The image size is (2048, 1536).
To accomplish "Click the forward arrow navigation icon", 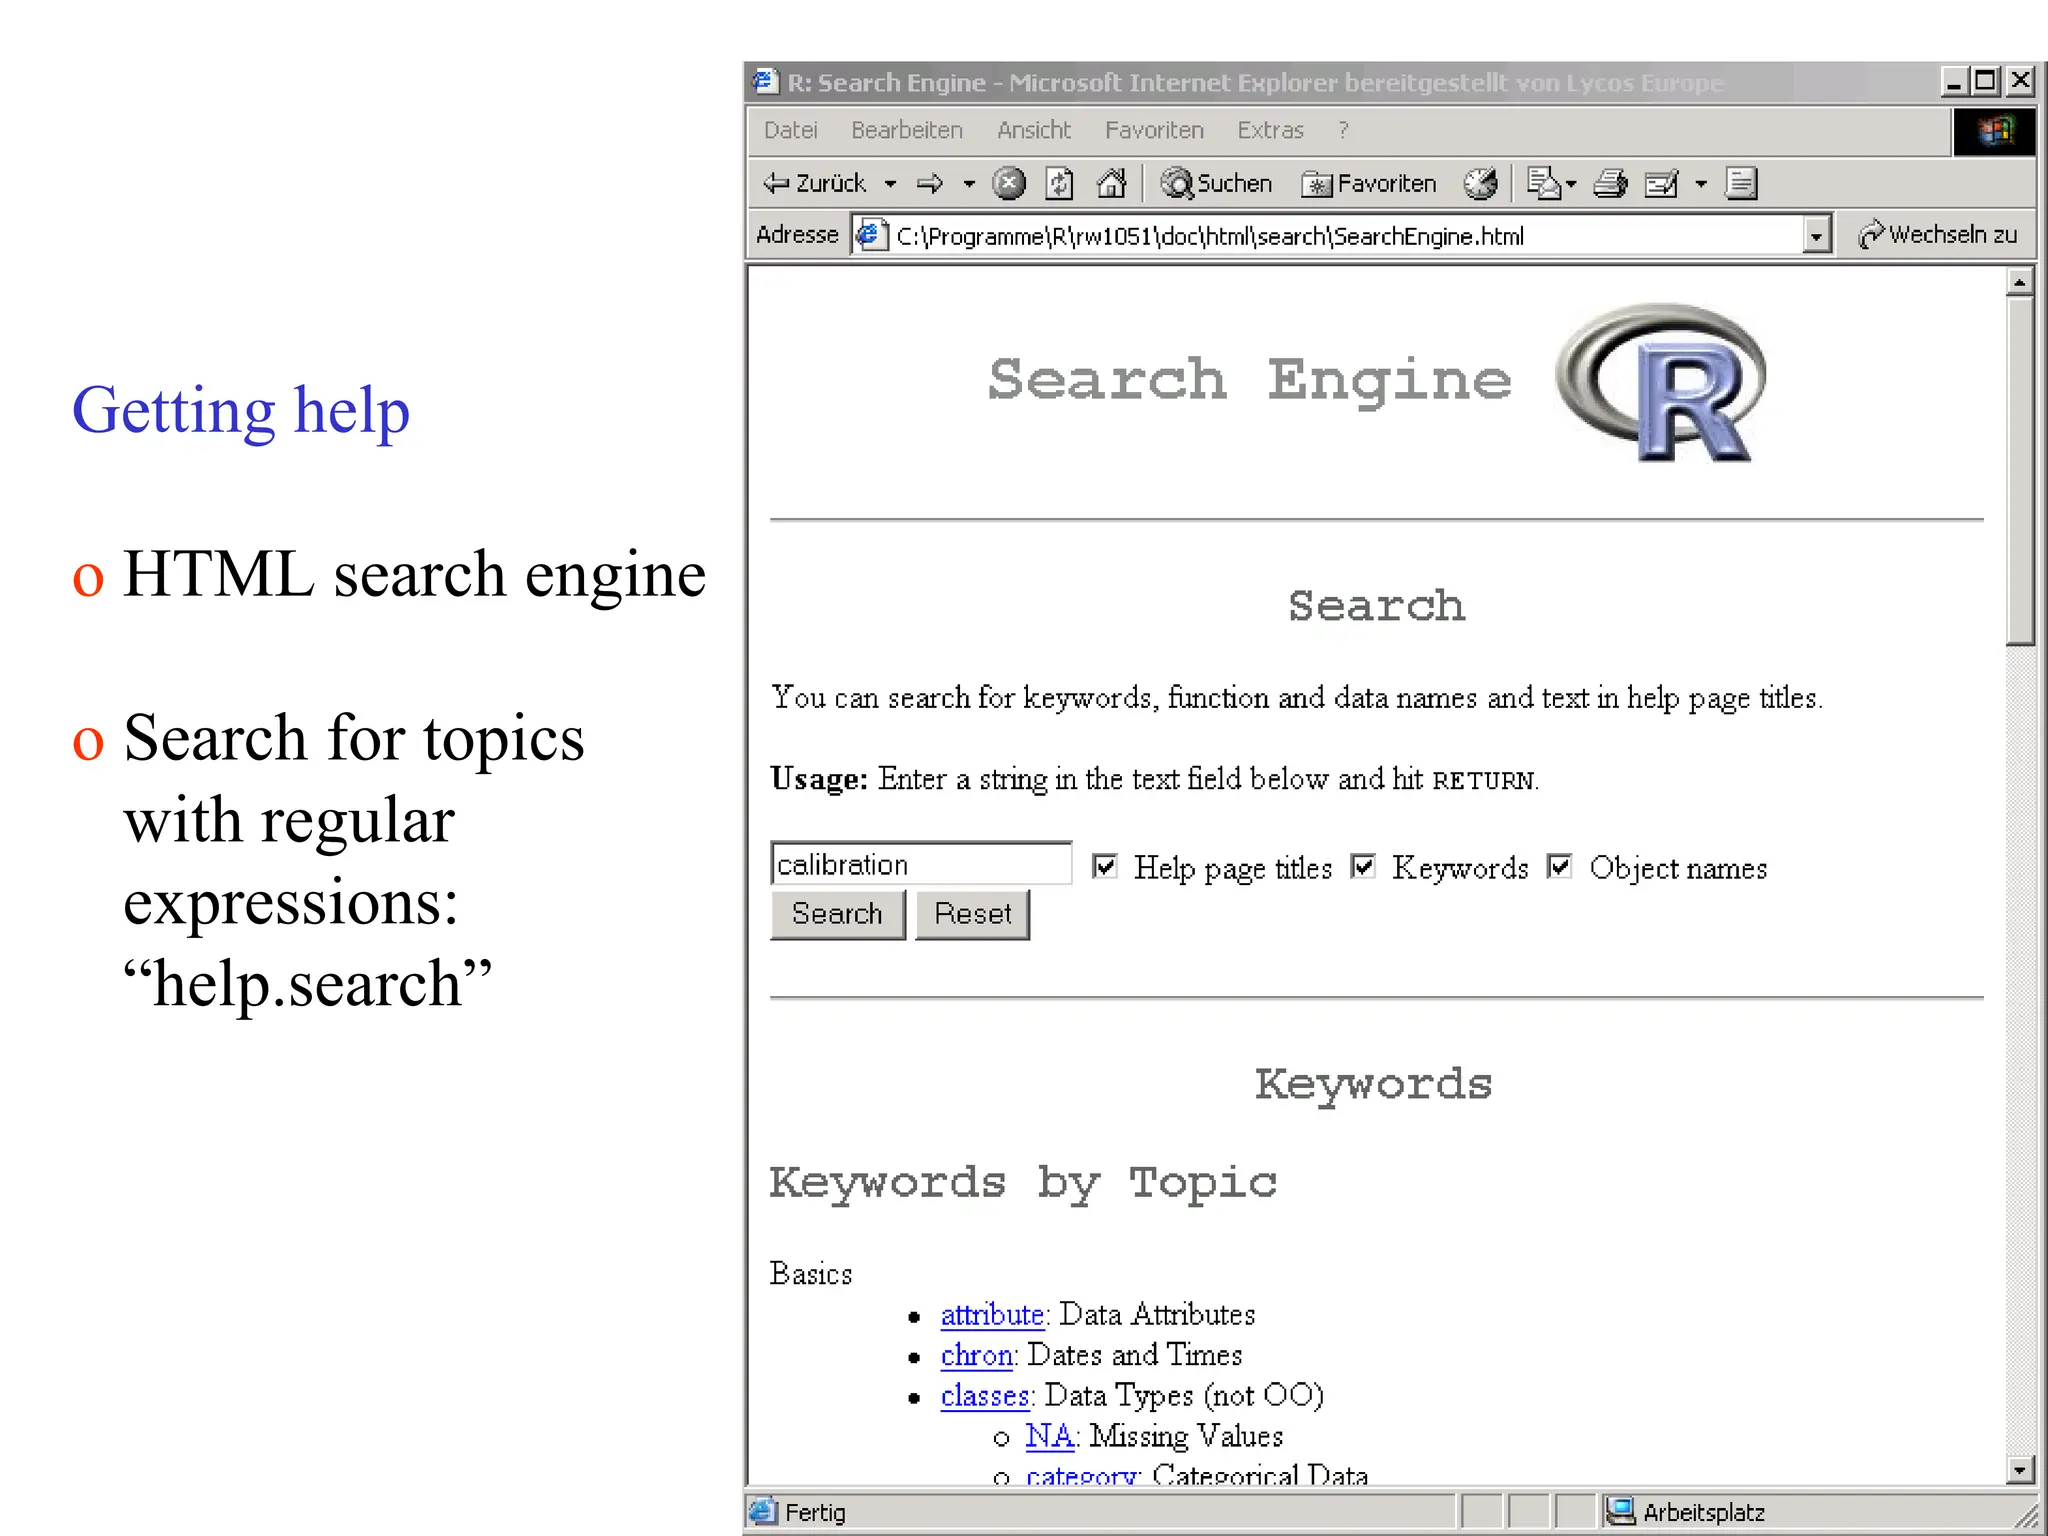I will 930,183.
